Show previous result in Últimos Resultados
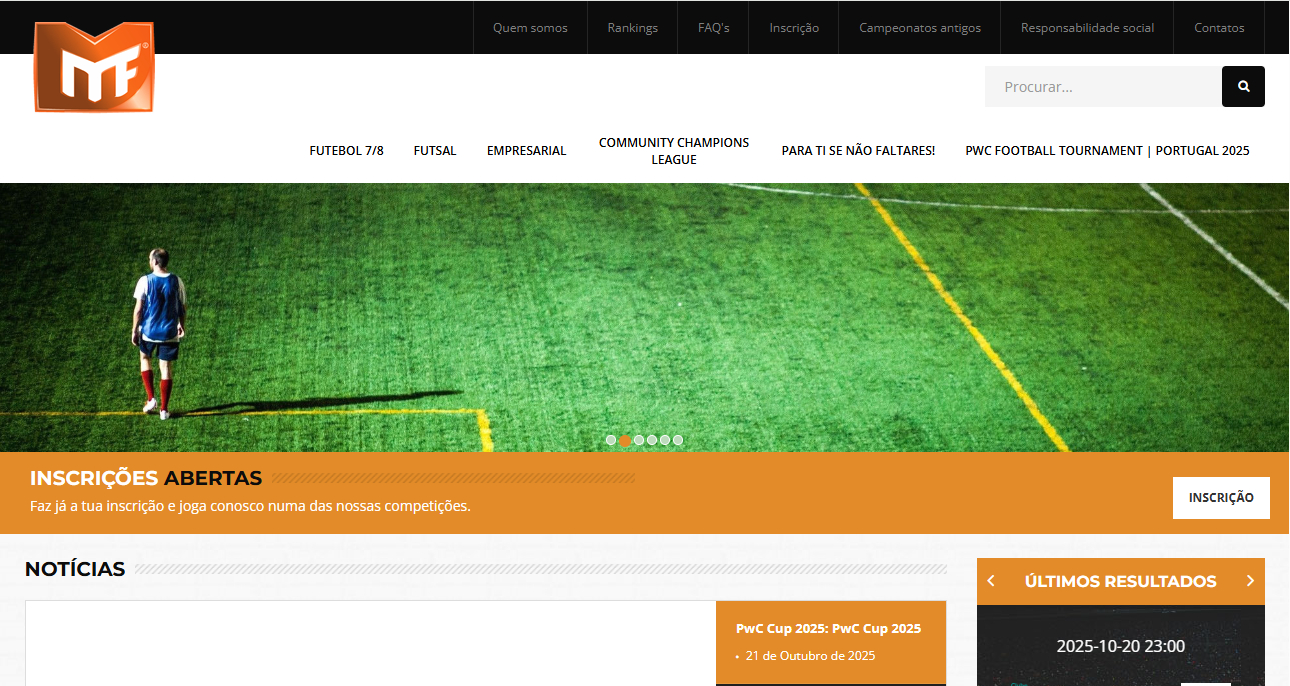Image resolution: width=1290 pixels, height=686 pixels. [991, 581]
